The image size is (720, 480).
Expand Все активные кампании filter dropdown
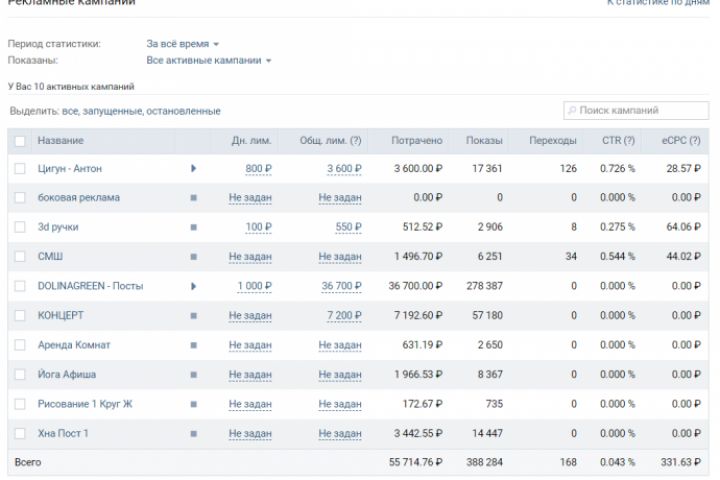point(209,61)
